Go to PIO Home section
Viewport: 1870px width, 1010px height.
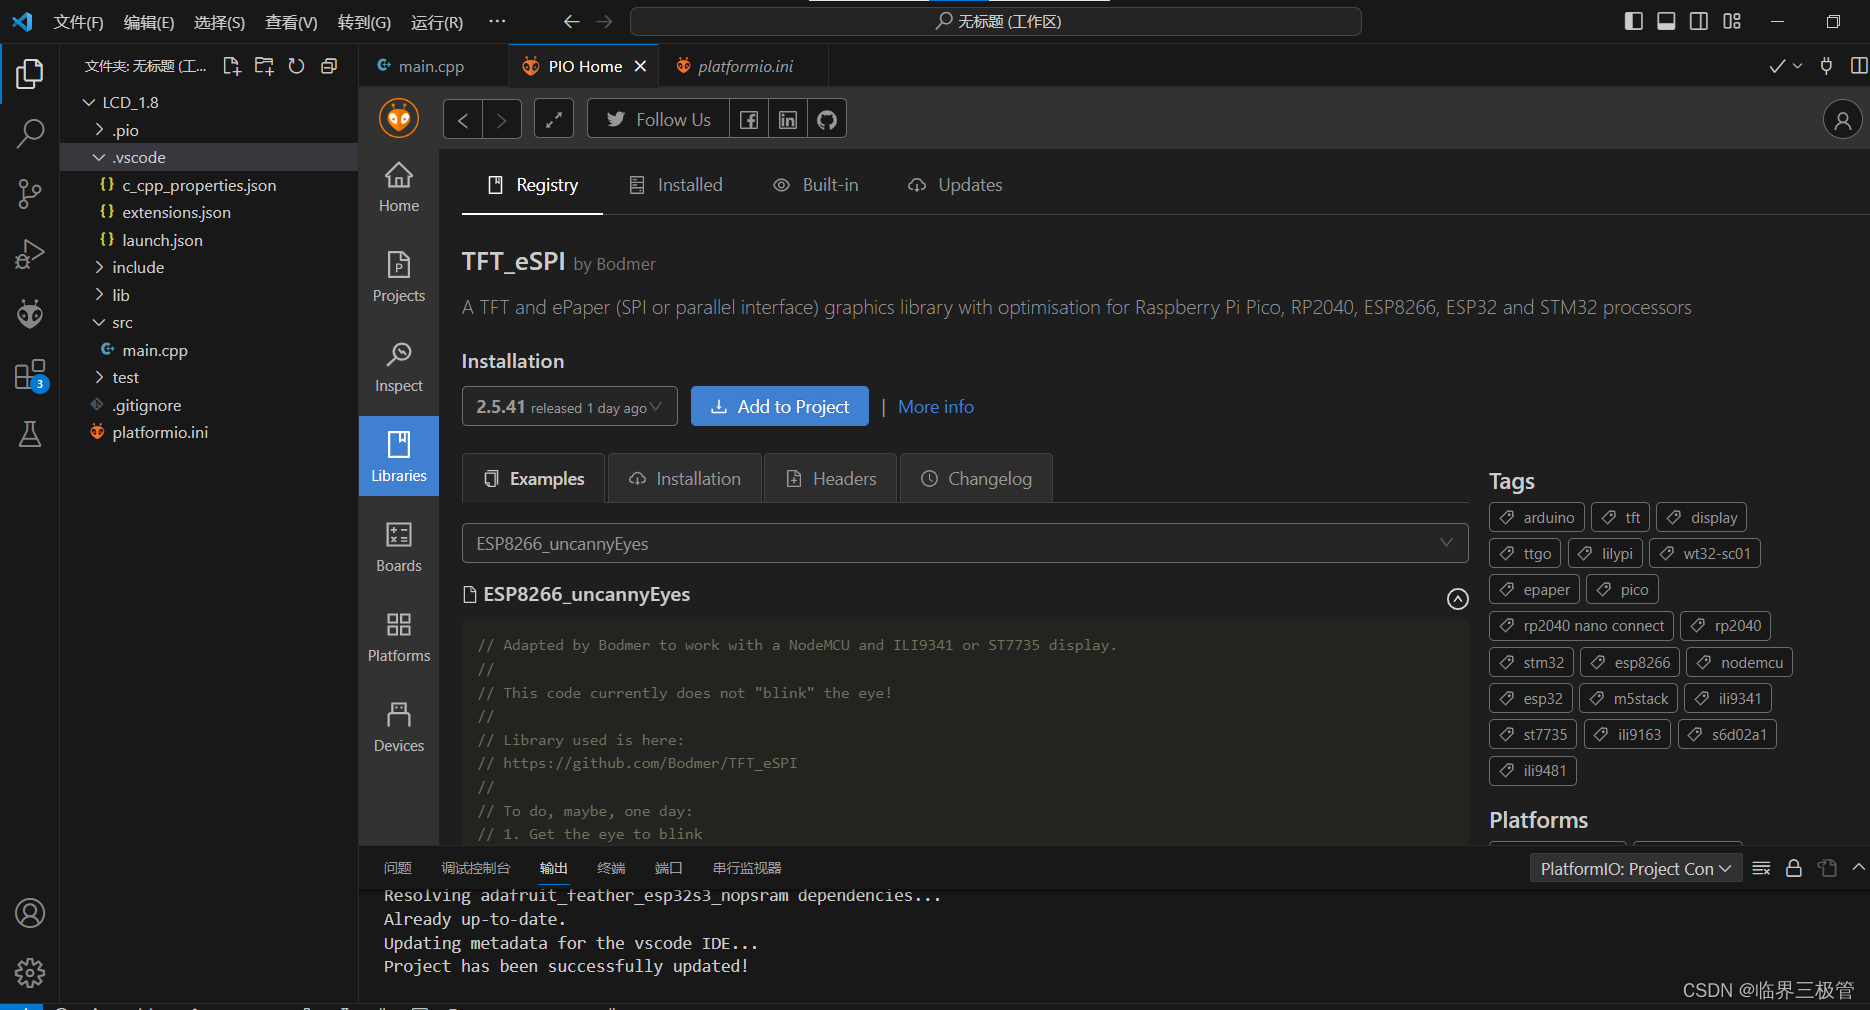point(399,188)
